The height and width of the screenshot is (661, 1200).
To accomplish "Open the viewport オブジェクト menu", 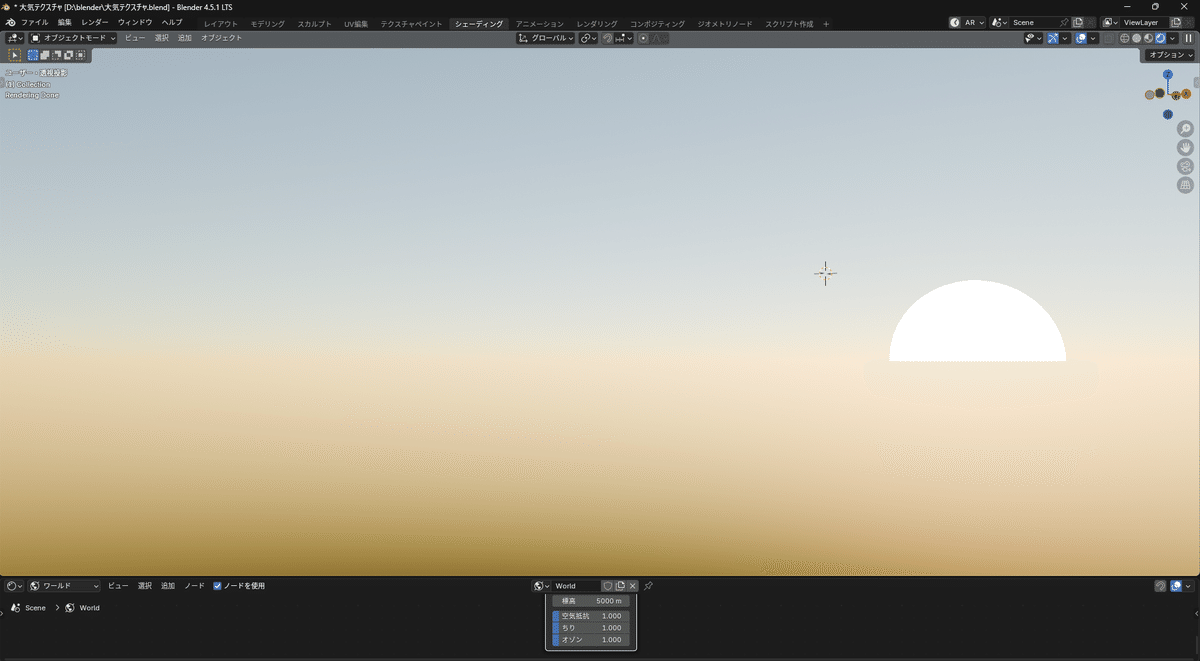I will click(x=221, y=38).
